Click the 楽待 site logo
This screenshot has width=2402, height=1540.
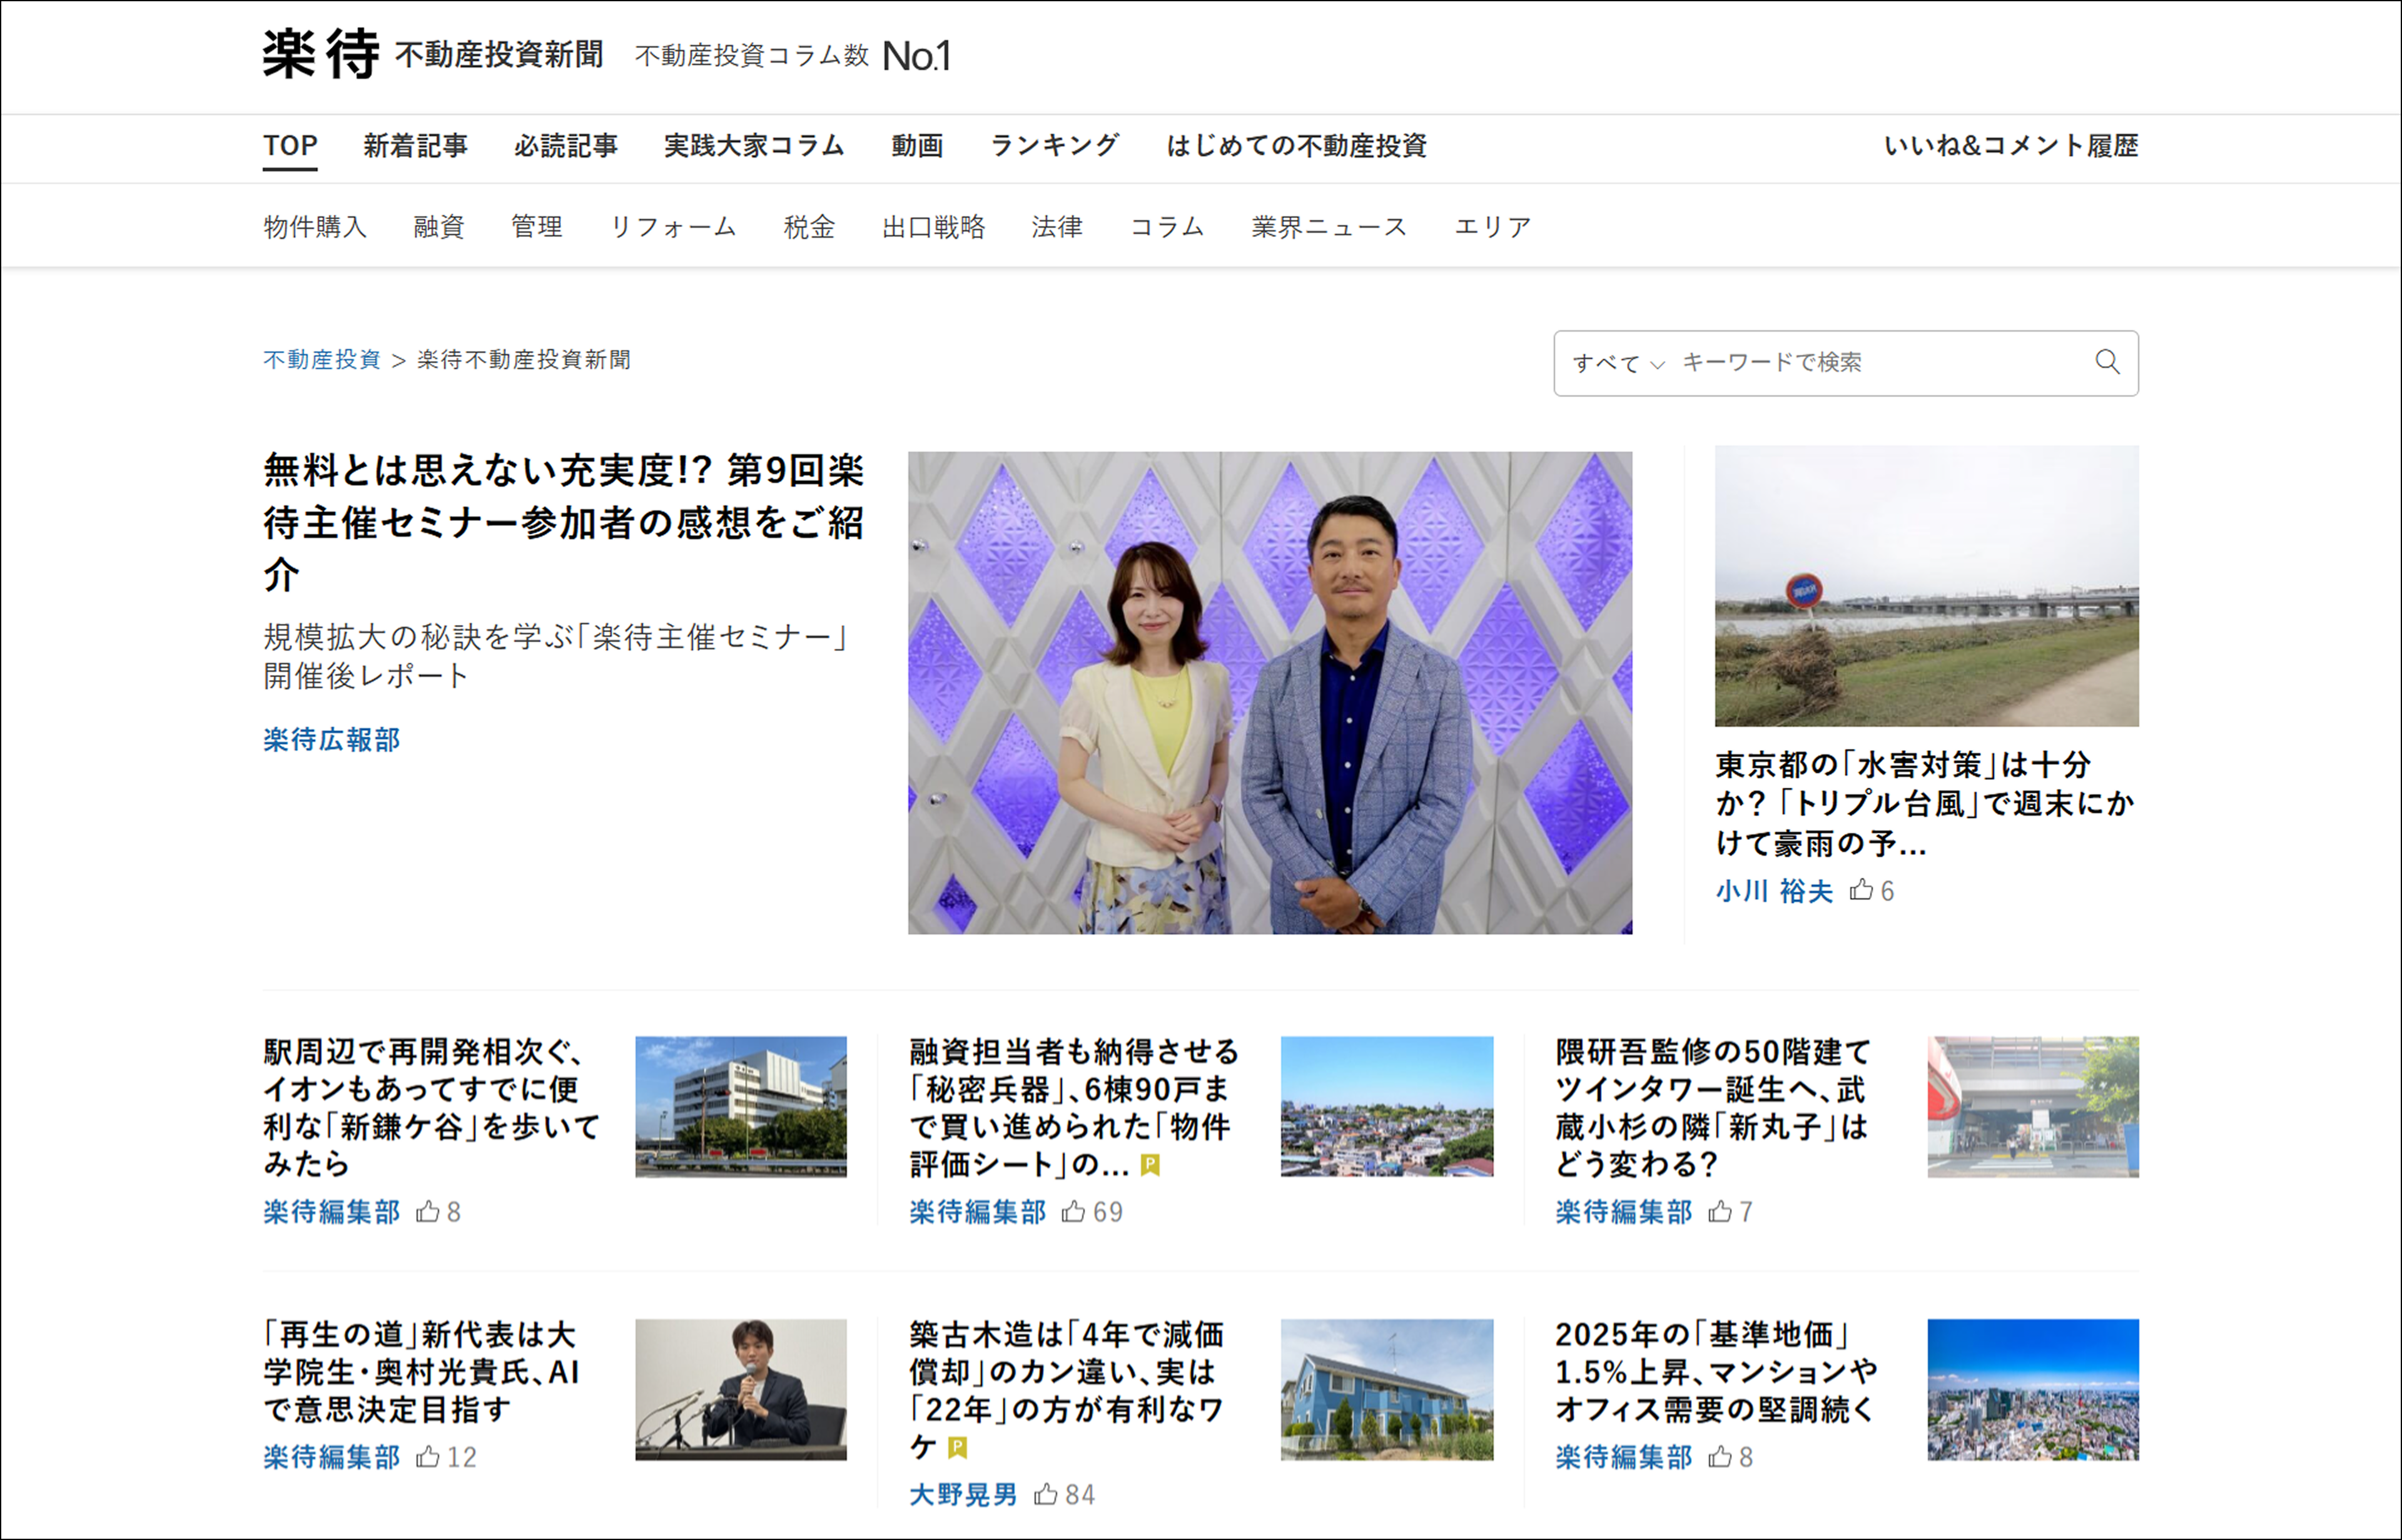click(321, 55)
